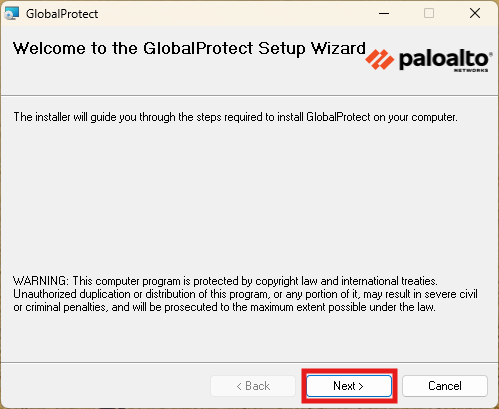Click the greyed-out maximize window icon
Image resolution: width=499 pixels, height=409 pixels.
tap(429, 13)
